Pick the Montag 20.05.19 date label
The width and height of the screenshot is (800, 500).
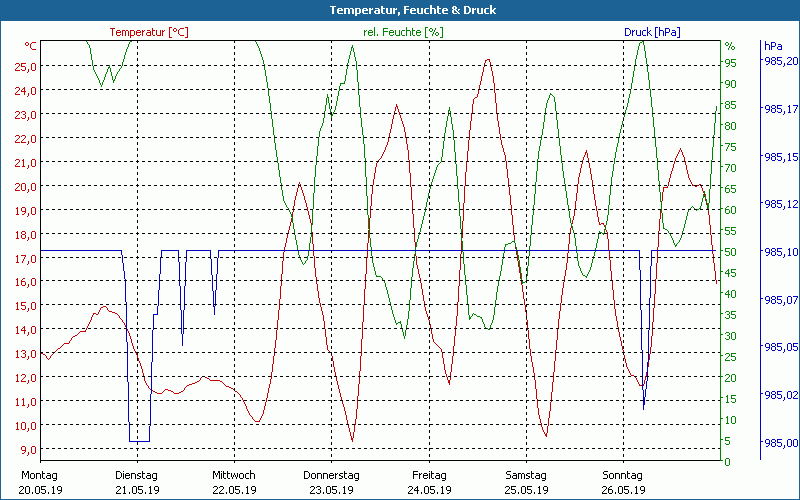coord(40,482)
